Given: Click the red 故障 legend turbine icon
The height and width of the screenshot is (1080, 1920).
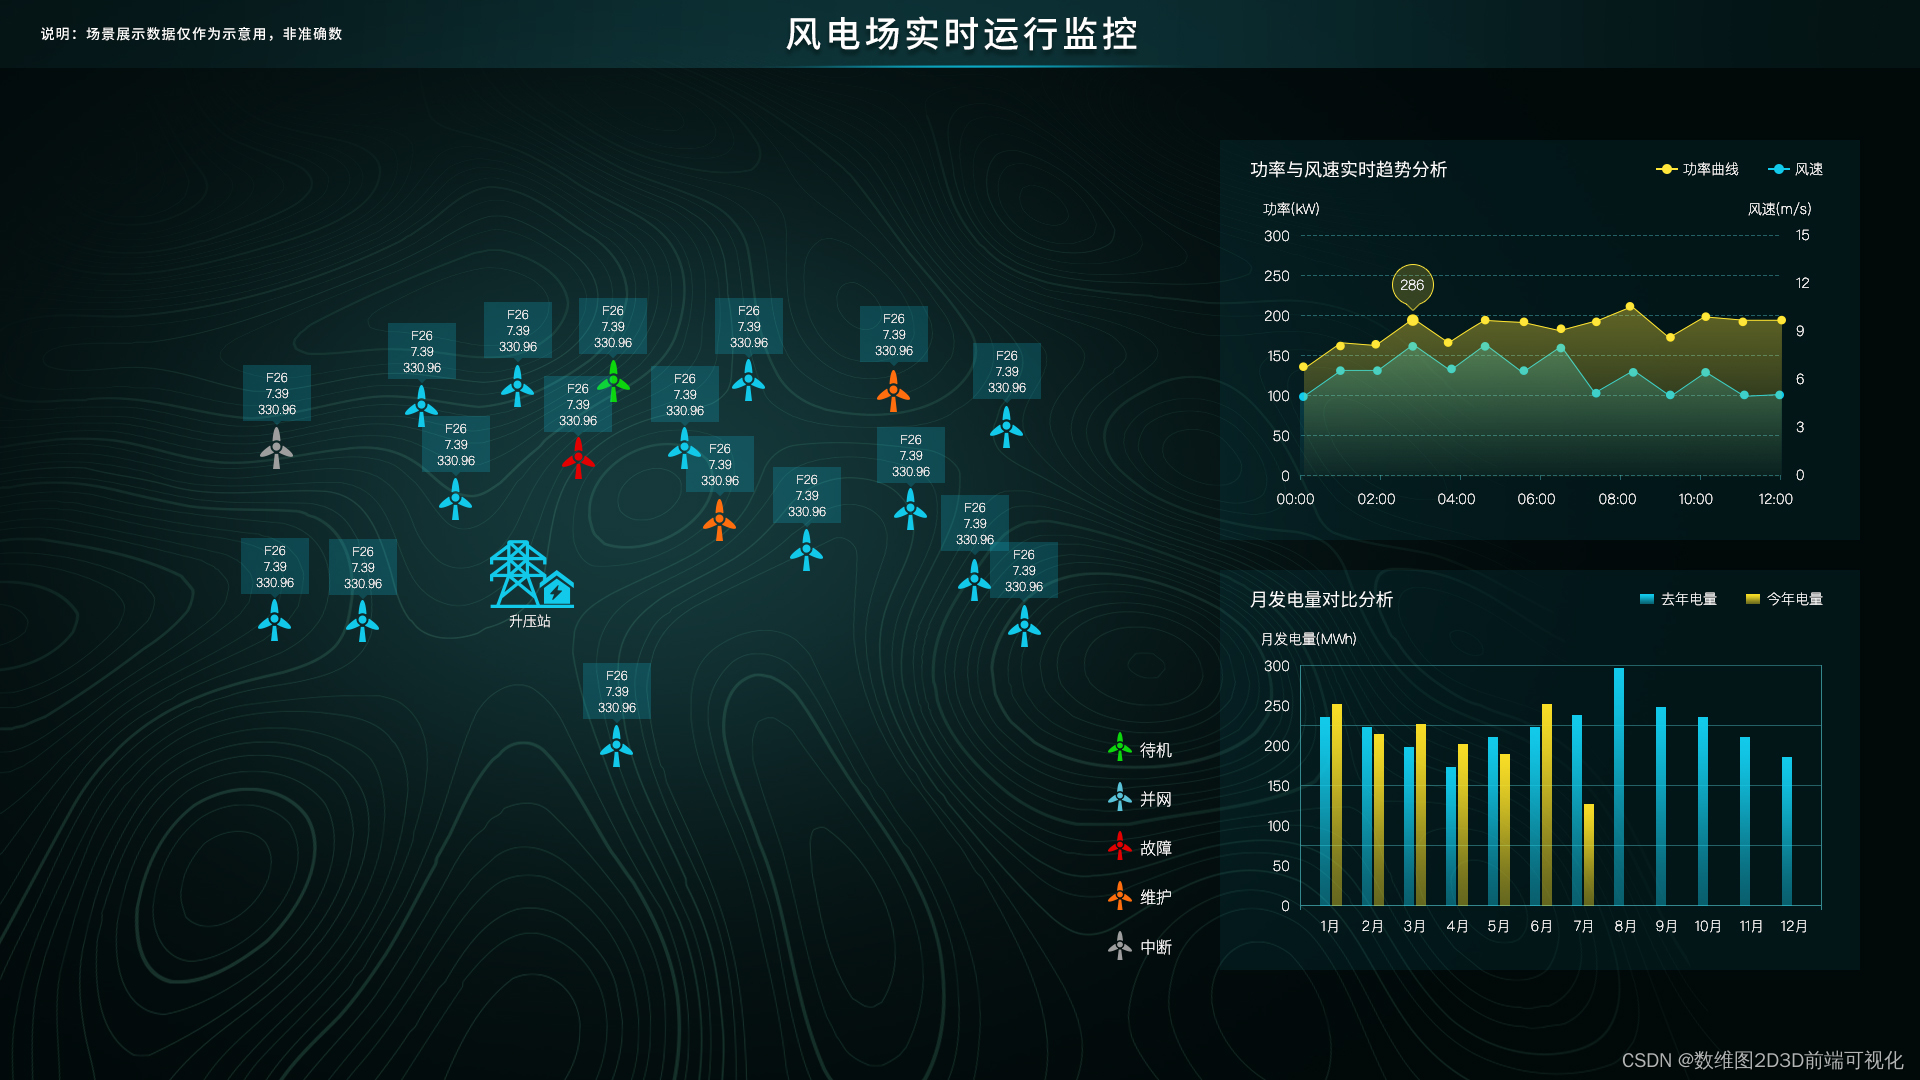Looking at the screenshot, I should 1120,846.
